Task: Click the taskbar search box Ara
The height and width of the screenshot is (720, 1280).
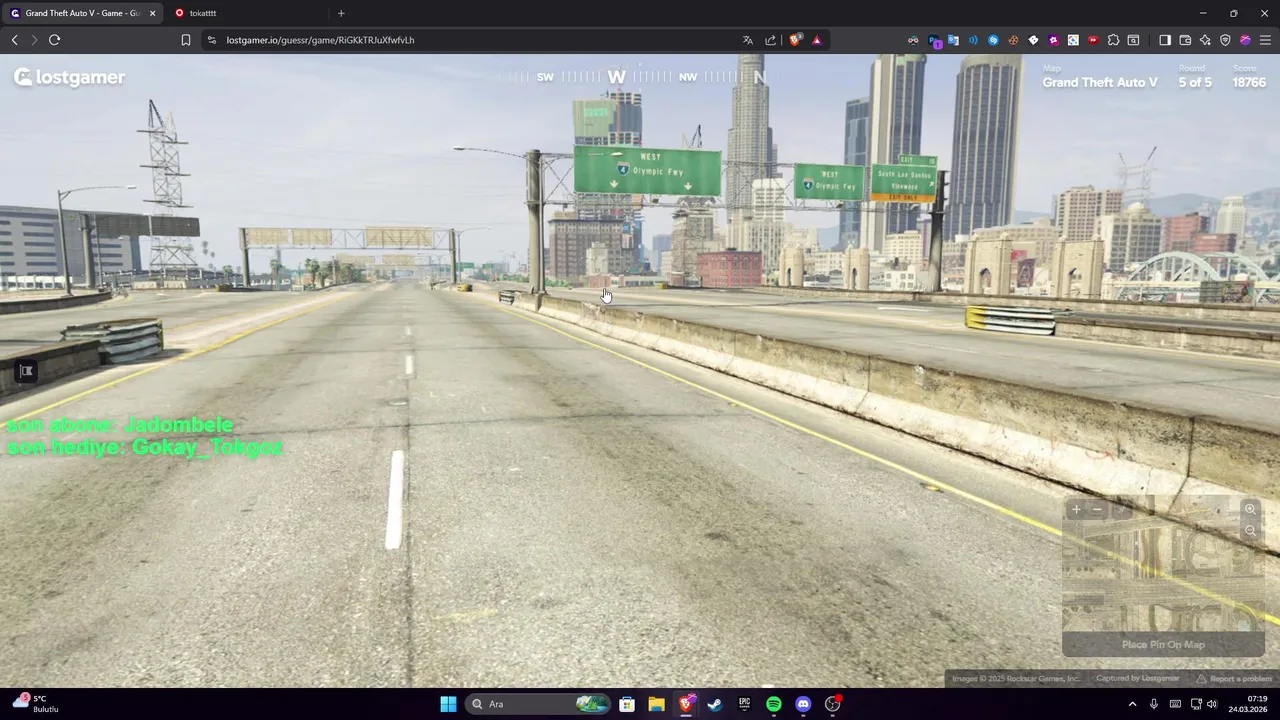Action: coord(540,704)
